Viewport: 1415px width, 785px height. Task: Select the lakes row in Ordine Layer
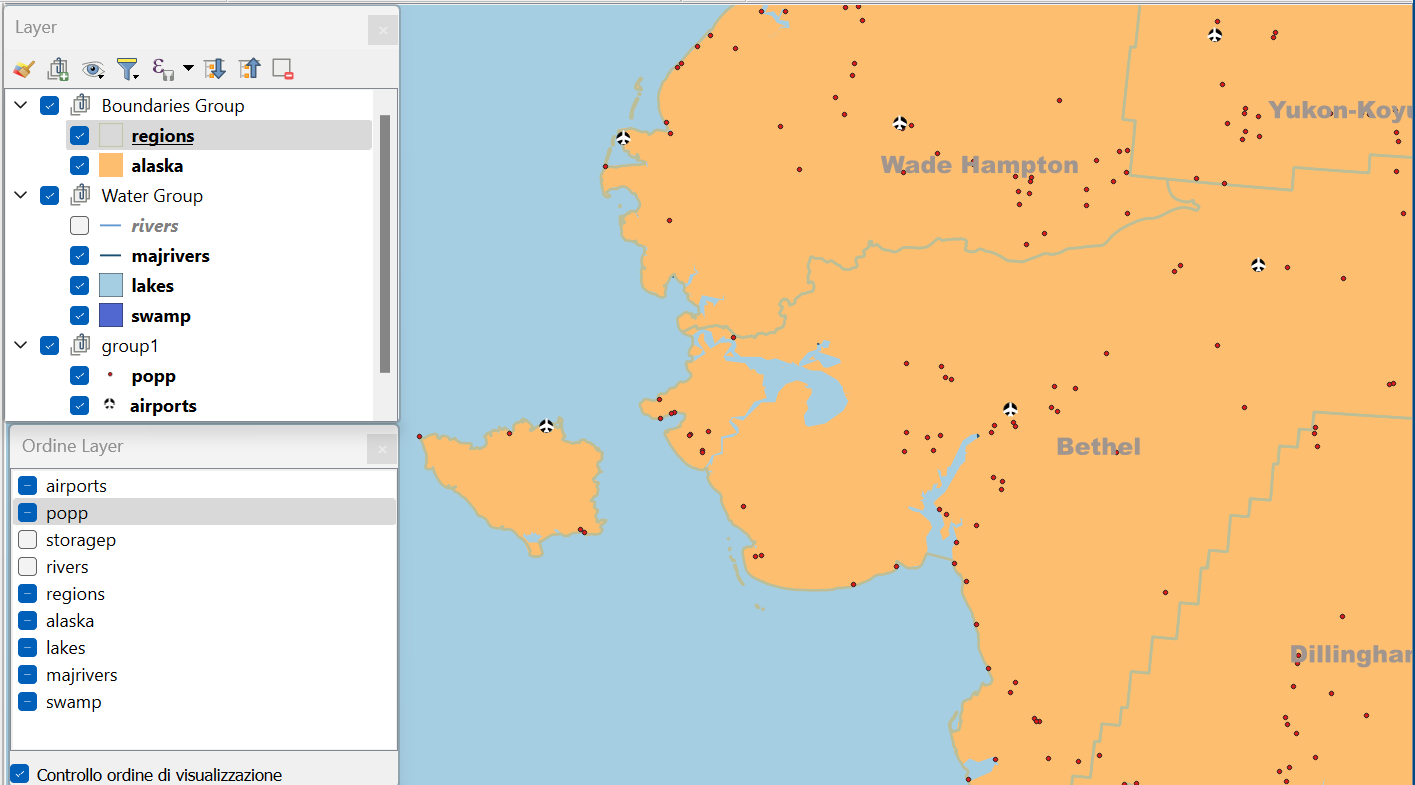204,648
